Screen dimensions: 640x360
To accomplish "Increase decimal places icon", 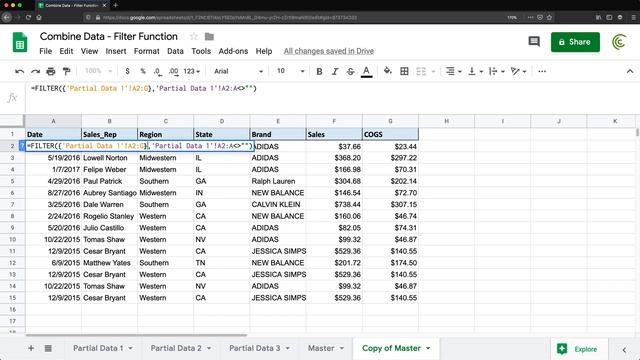I will pos(173,71).
